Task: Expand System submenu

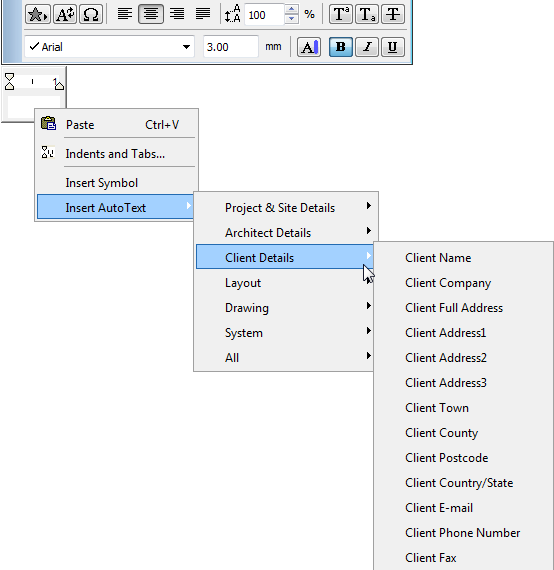Action: click(285, 333)
